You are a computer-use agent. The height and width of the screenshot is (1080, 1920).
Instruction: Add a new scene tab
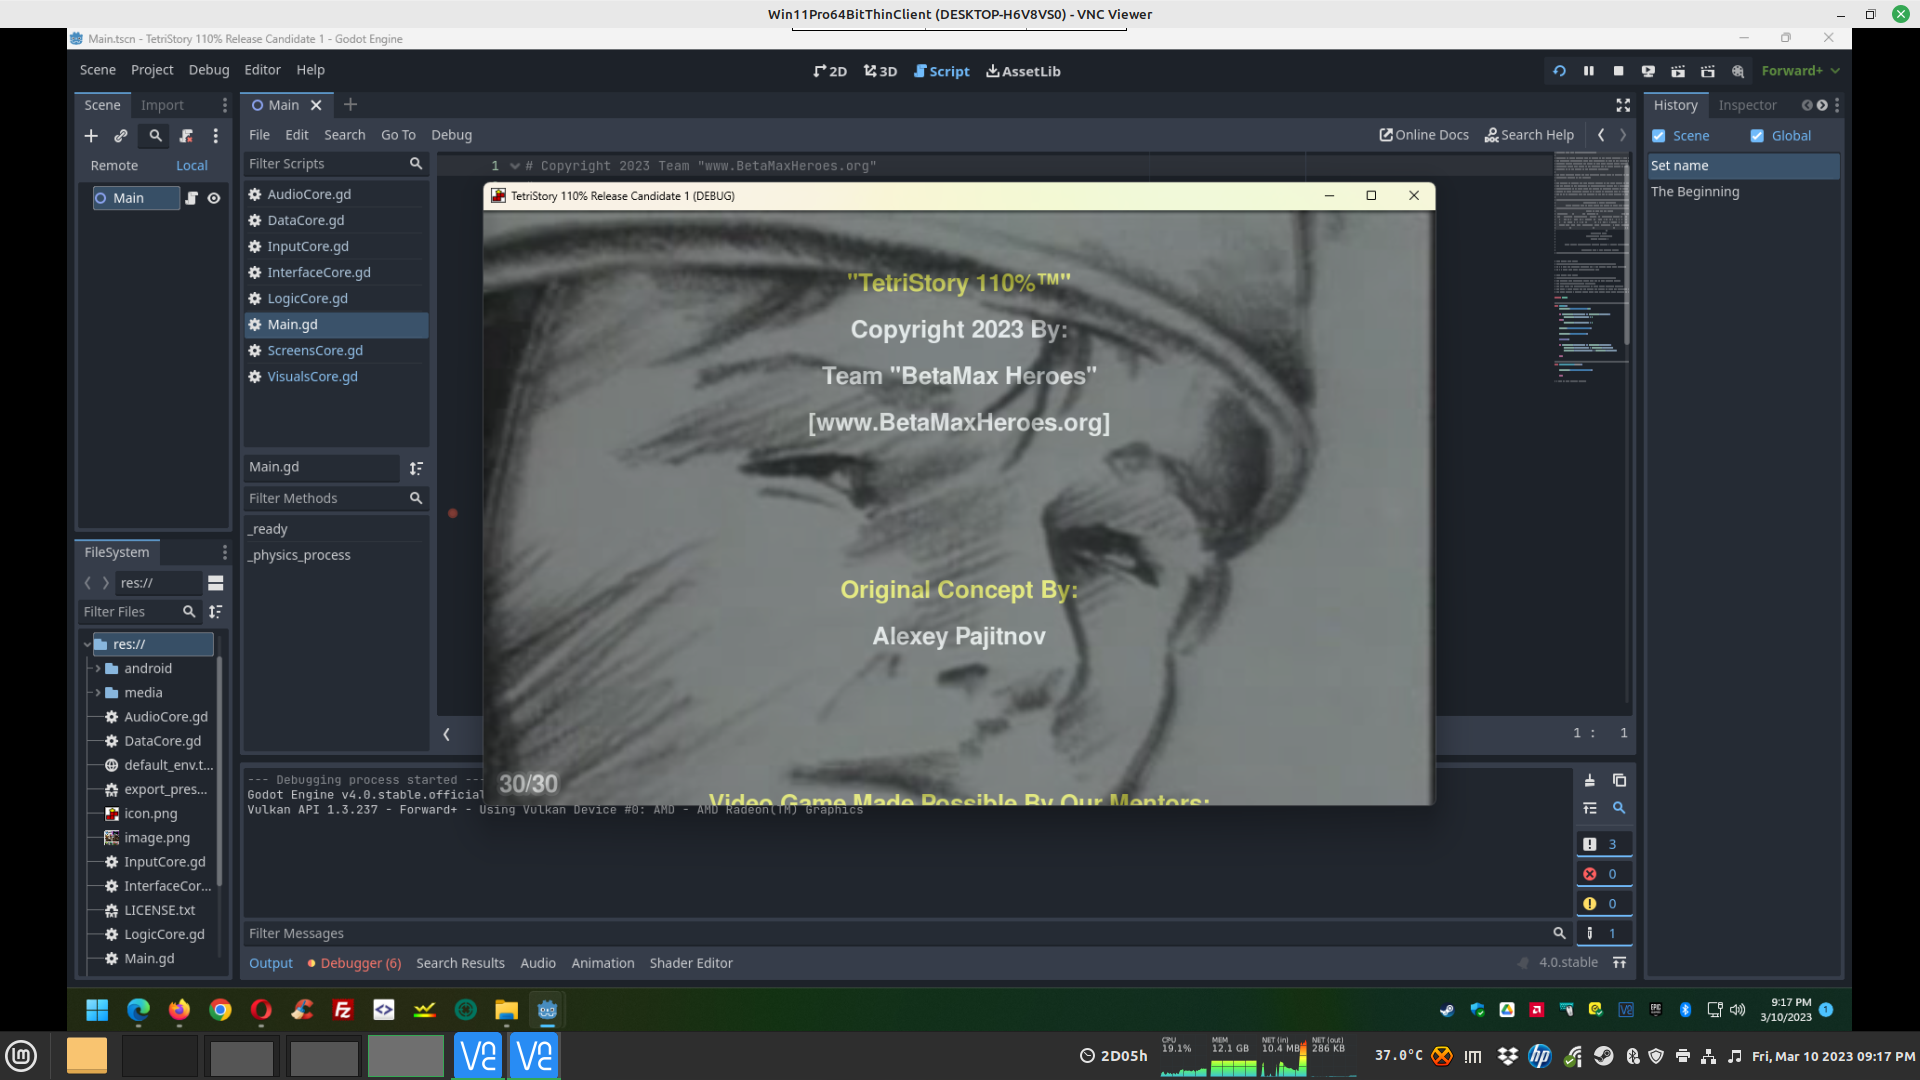(x=350, y=105)
